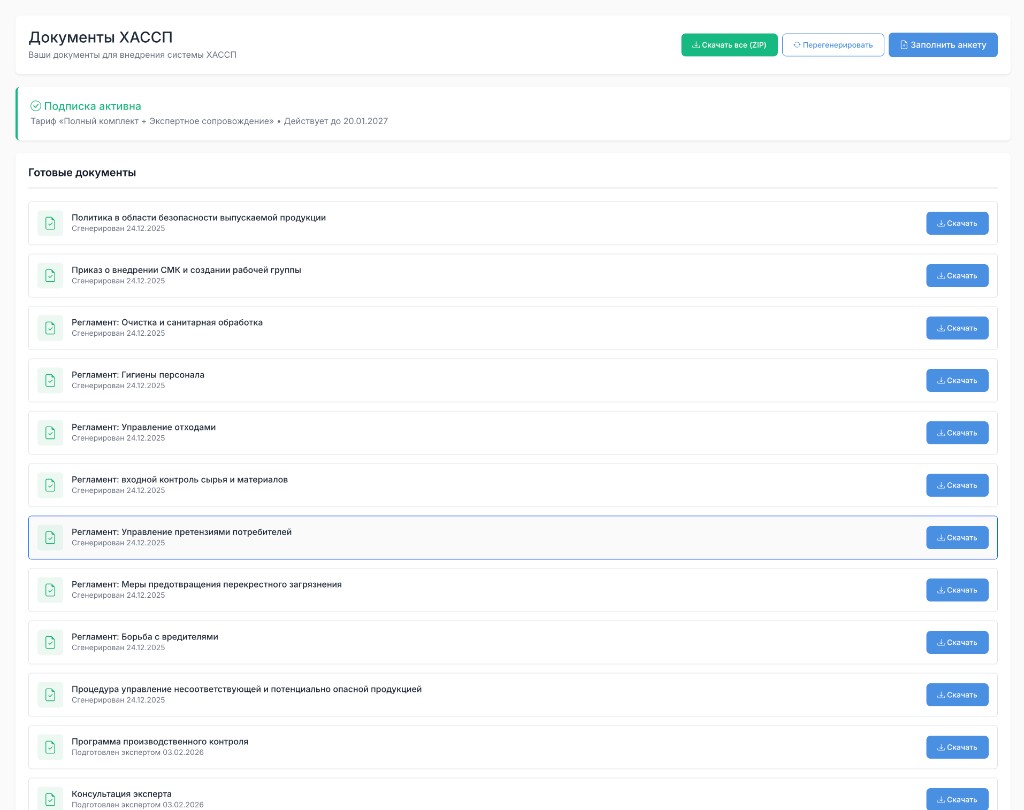This screenshot has height=810, width=1024.
Task: Download the входной контроль сырья document
Action: 957,485
